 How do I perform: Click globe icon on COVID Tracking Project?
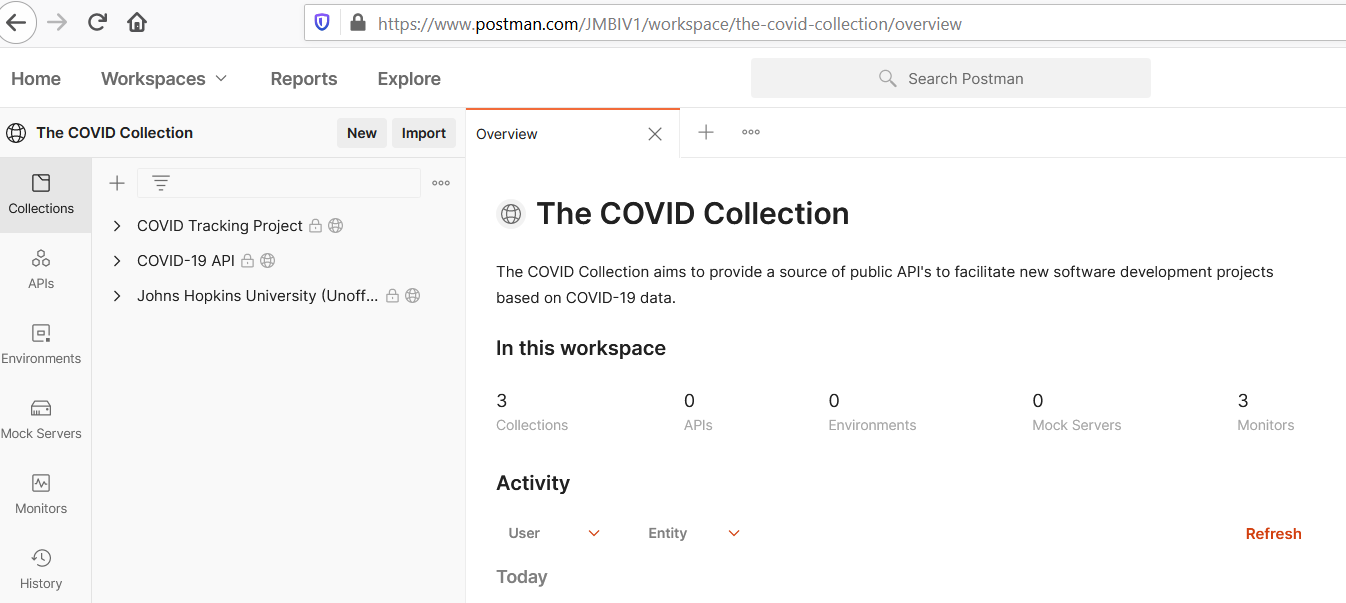coord(336,226)
